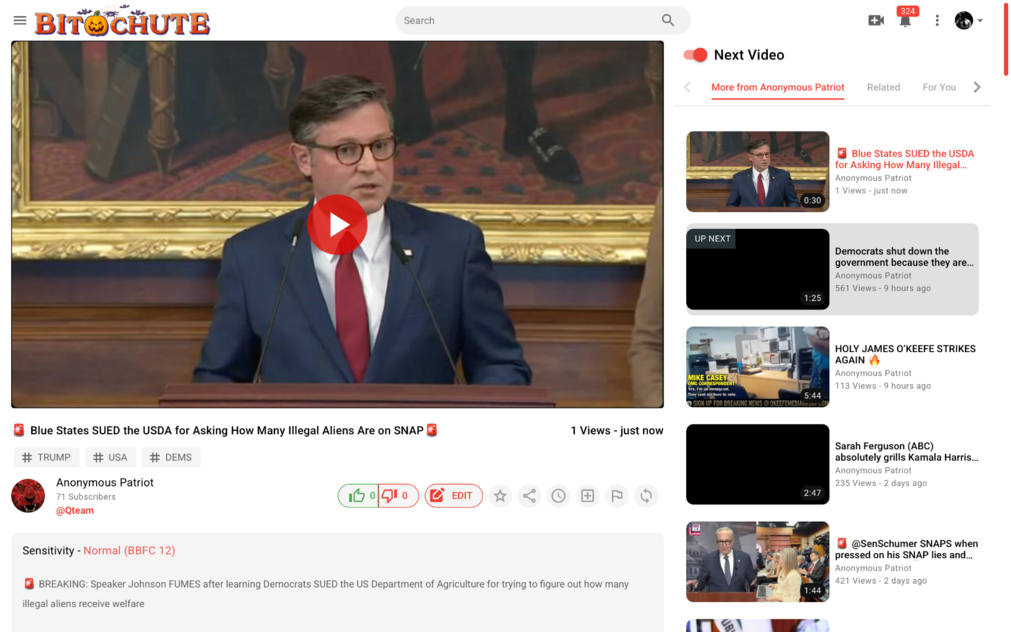
Task: Play the video with the red play button
Action: 337,225
